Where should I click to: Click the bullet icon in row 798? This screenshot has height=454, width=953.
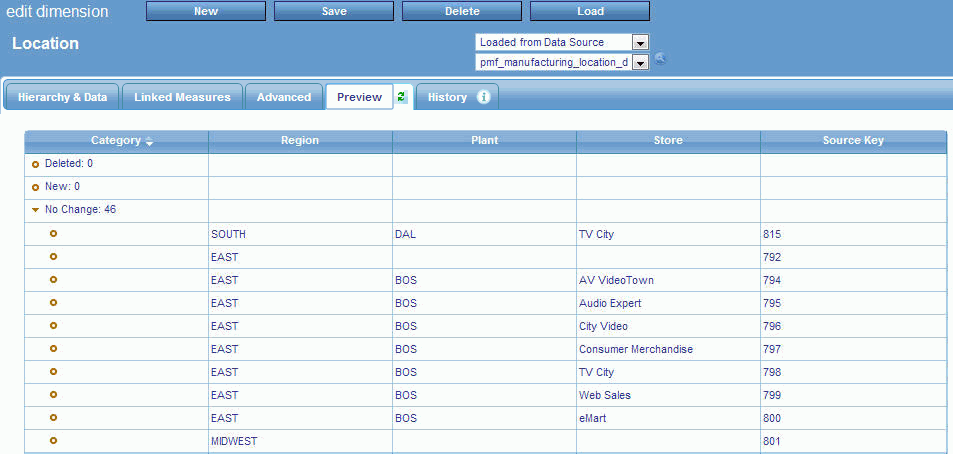point(53,371)
